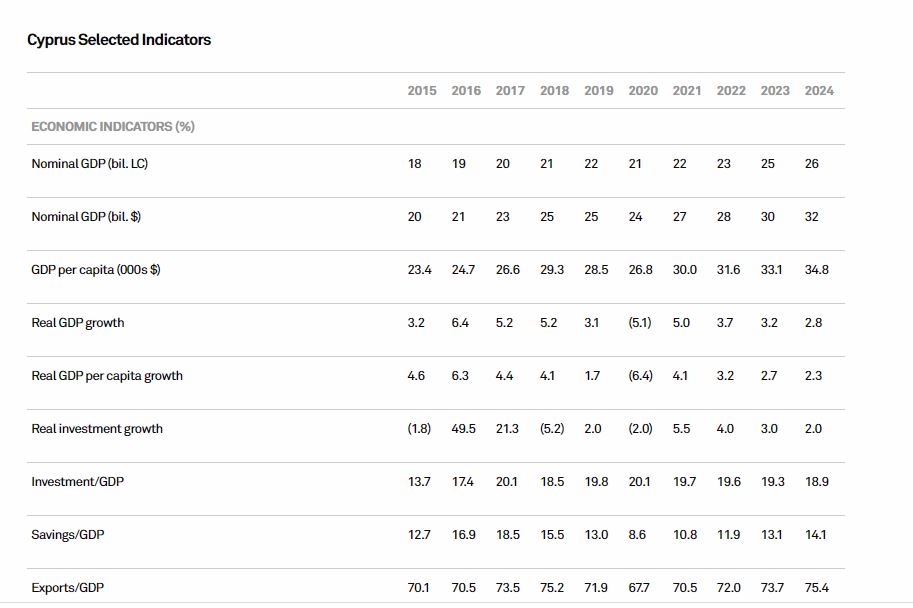Screen dimensions: 913x608
Task: Select the Real GDP per capita growth label
Action: point(107,376)
